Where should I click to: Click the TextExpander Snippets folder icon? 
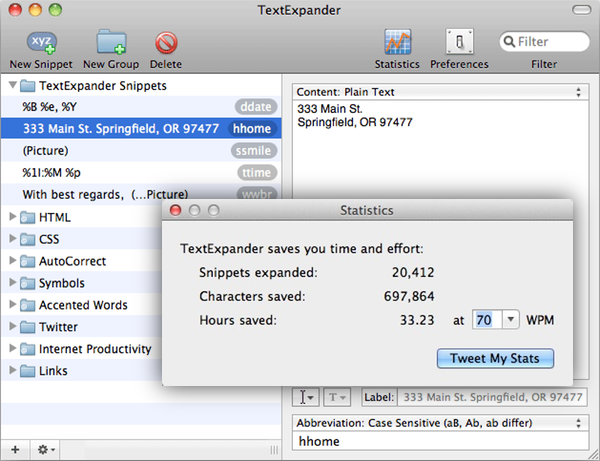[28, 86]
